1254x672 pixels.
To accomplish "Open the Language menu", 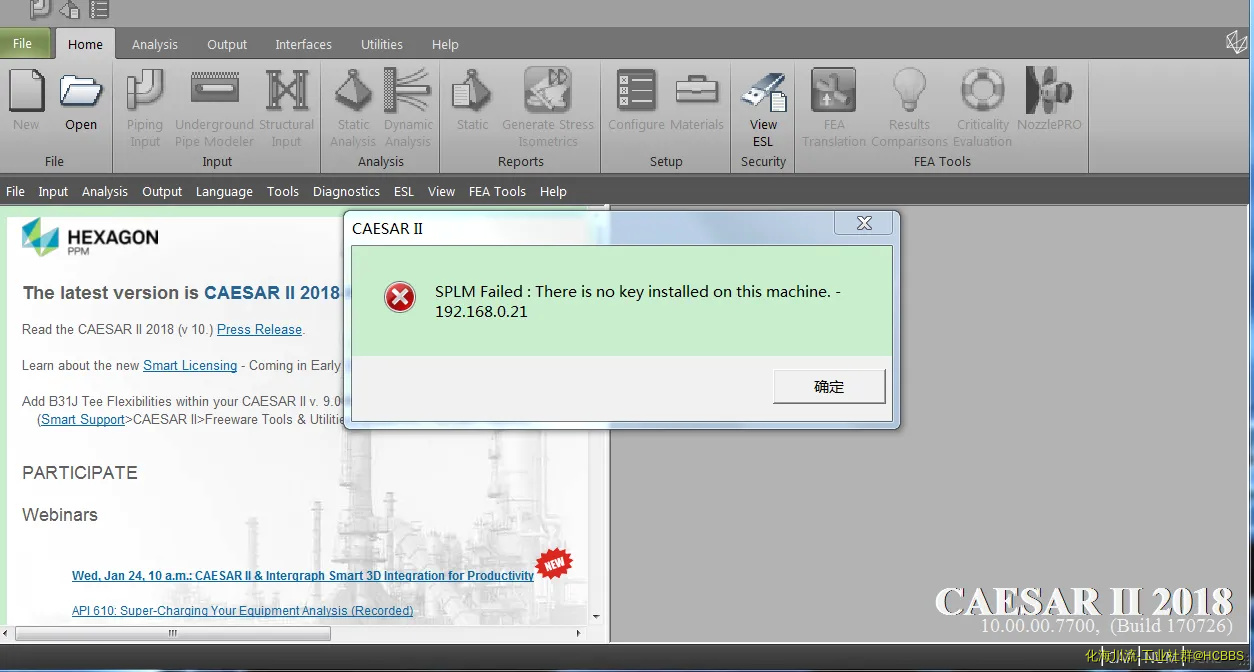I will pyautogui.click(x=224, y=191).
